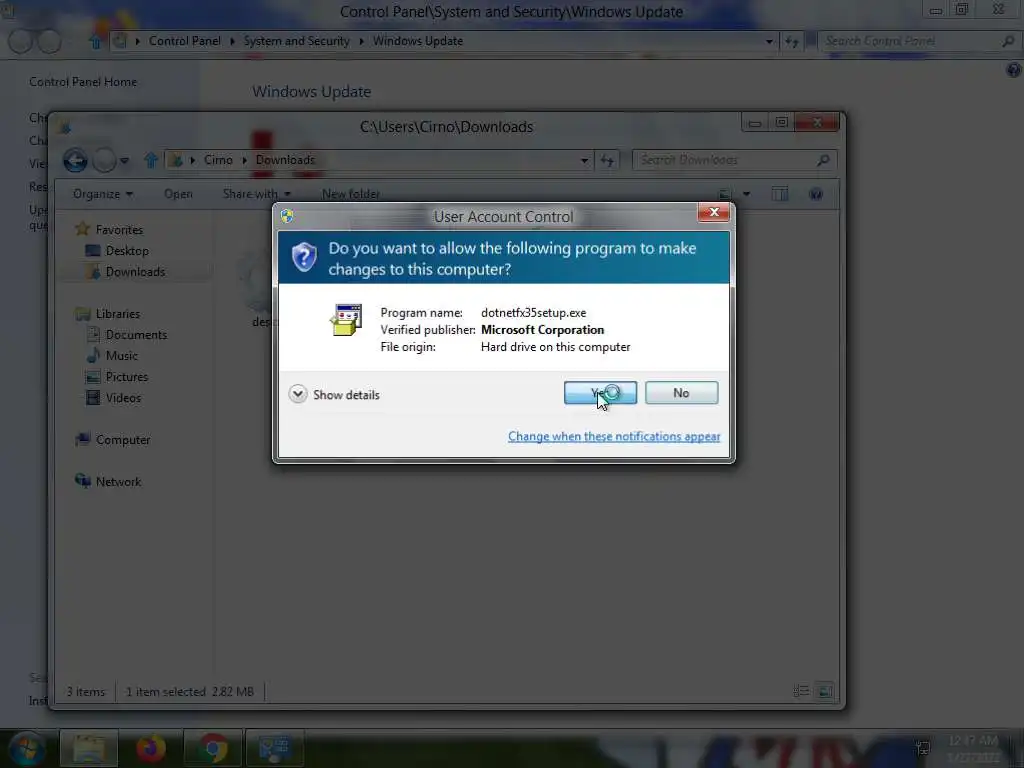The height and width of the screenshot is (768, 1024).
Task: Decline the UAC prompt with No
Action: [x=681, y=393]
